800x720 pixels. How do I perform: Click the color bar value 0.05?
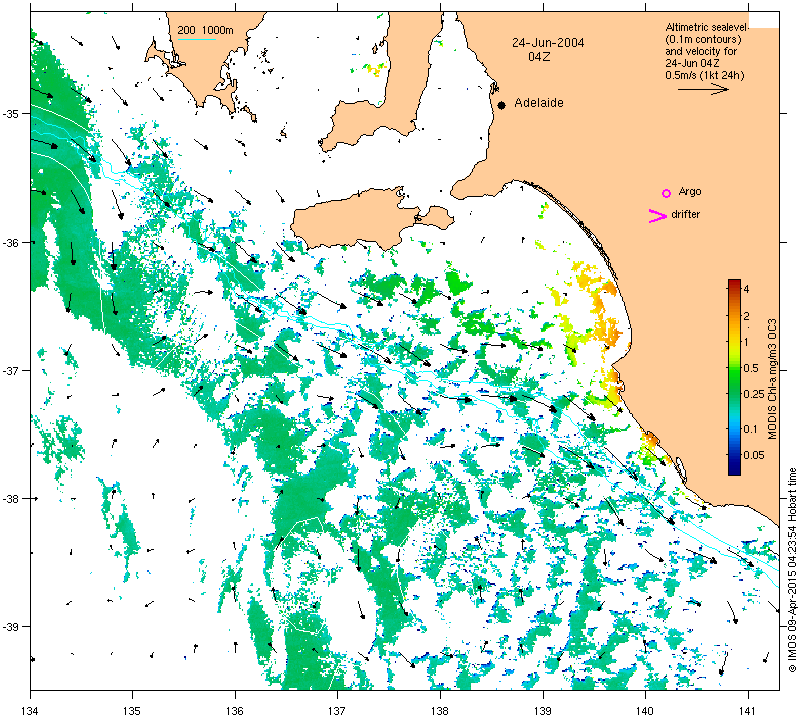coord(754,455)
